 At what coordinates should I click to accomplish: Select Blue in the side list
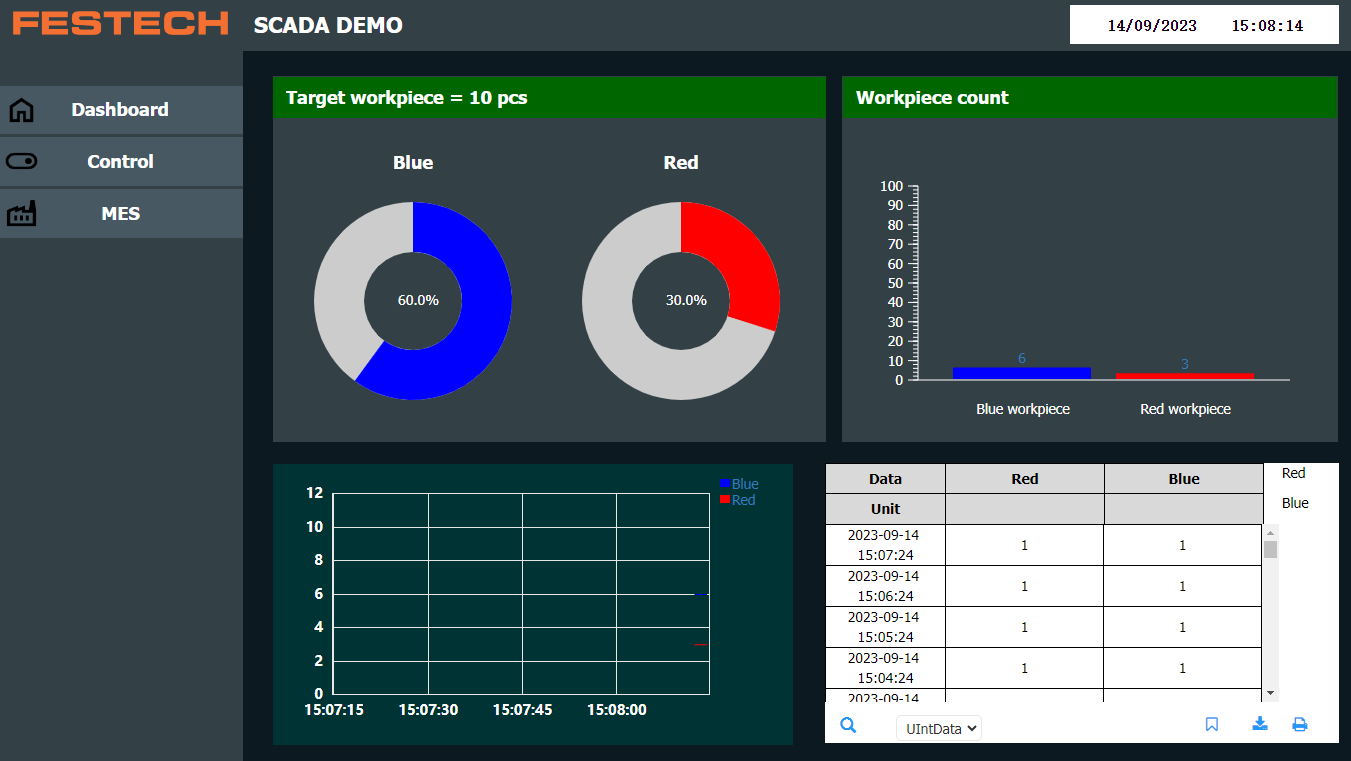tap(1295, 503)
